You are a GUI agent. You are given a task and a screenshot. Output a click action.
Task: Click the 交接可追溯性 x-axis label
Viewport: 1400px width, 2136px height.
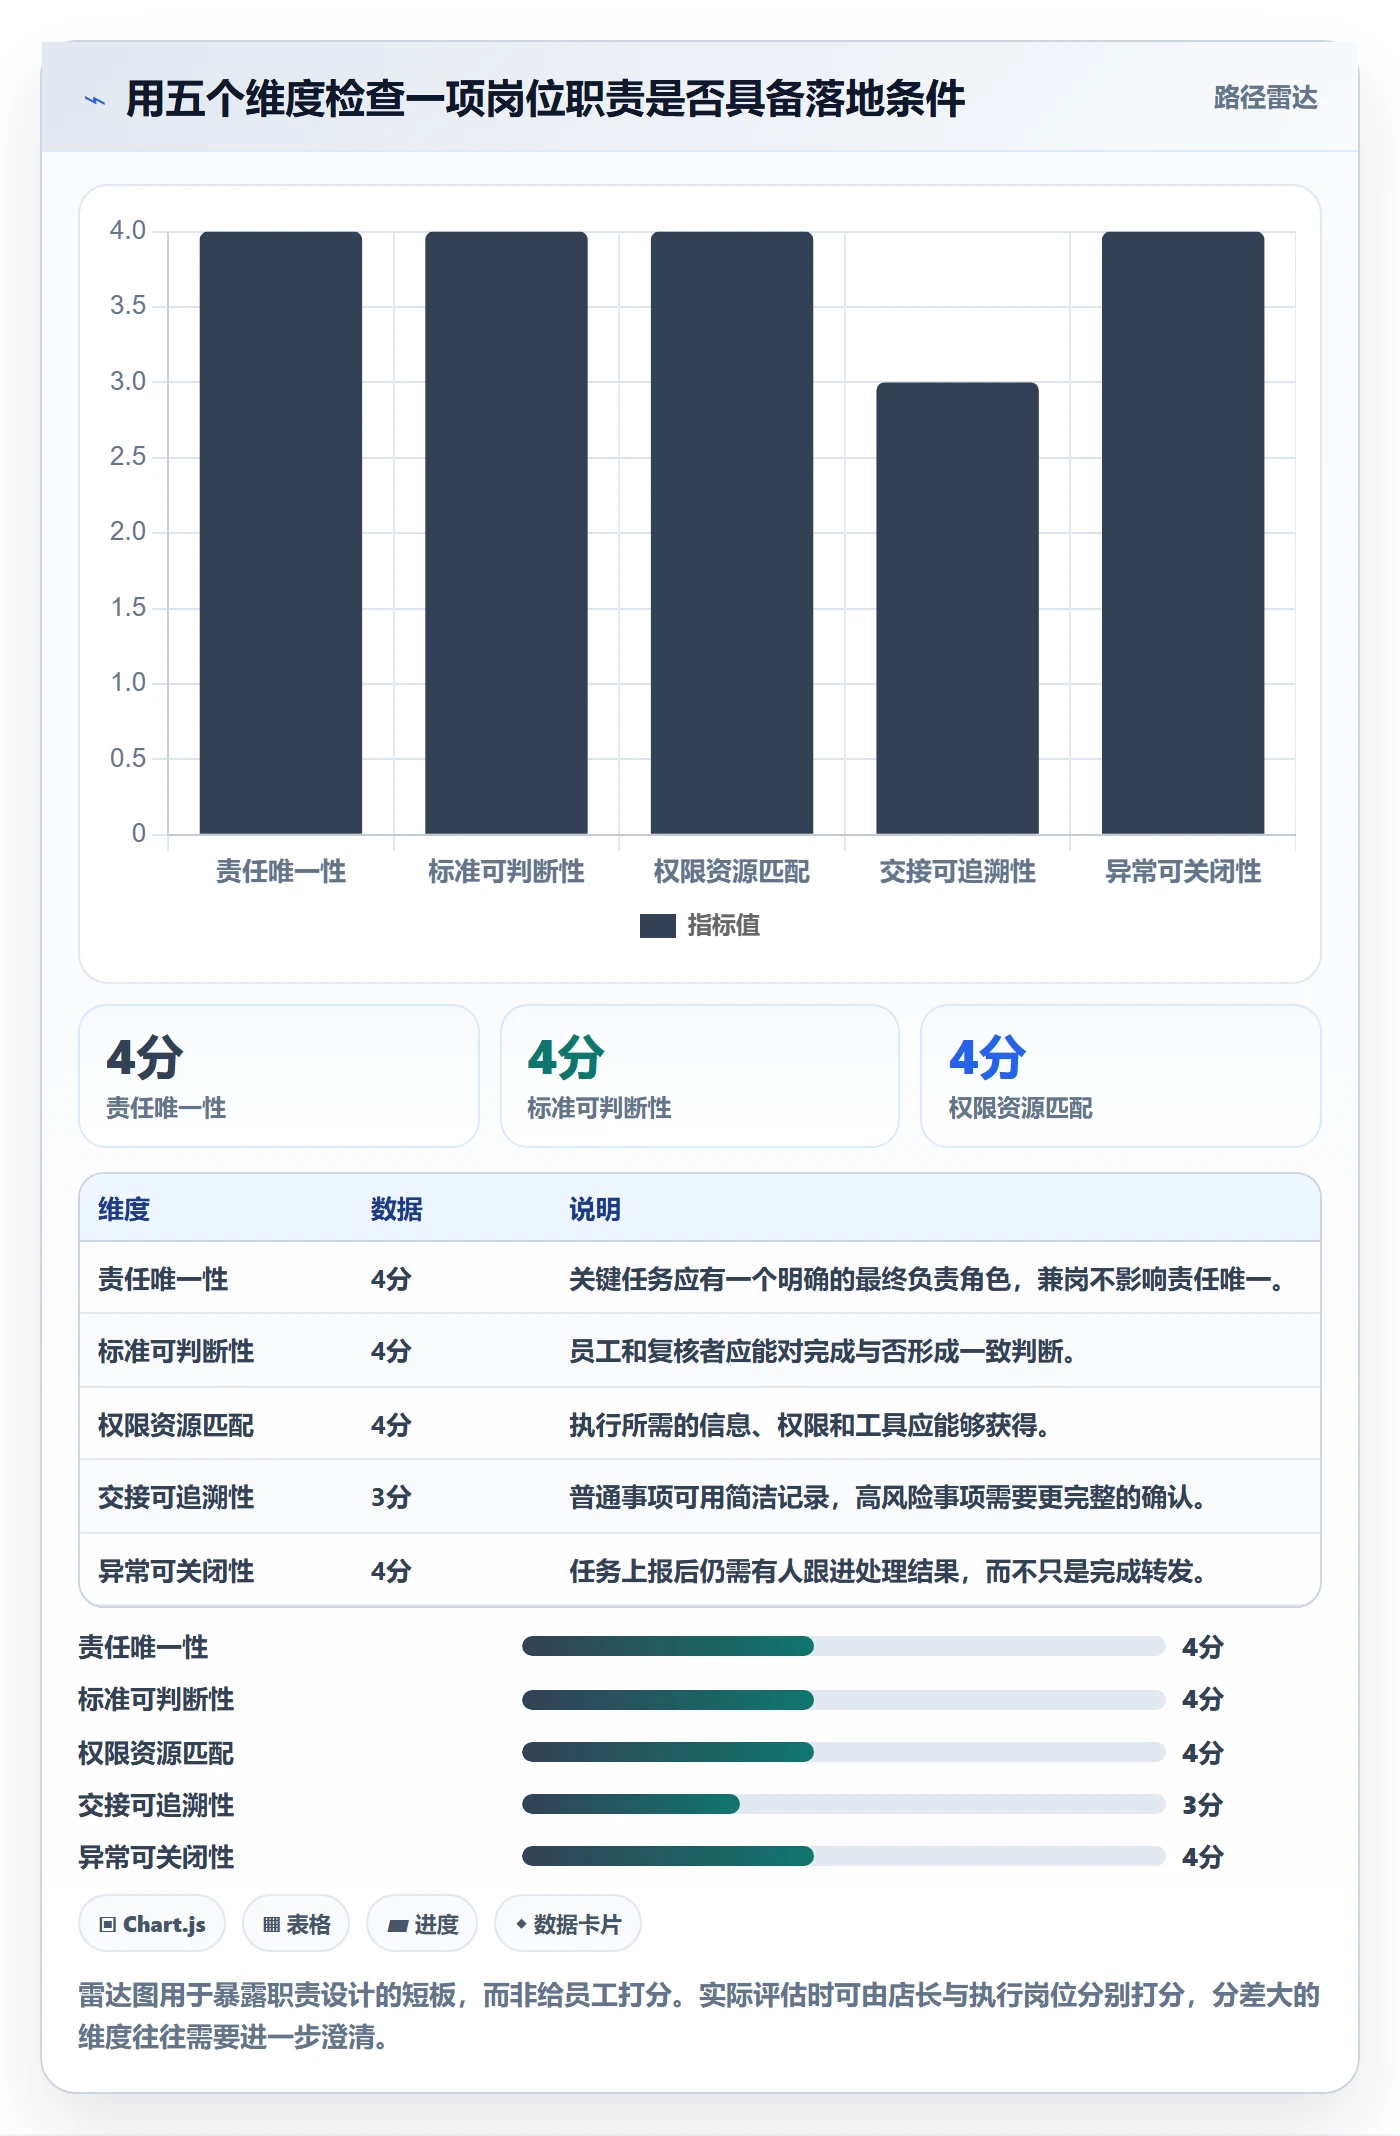957,872
